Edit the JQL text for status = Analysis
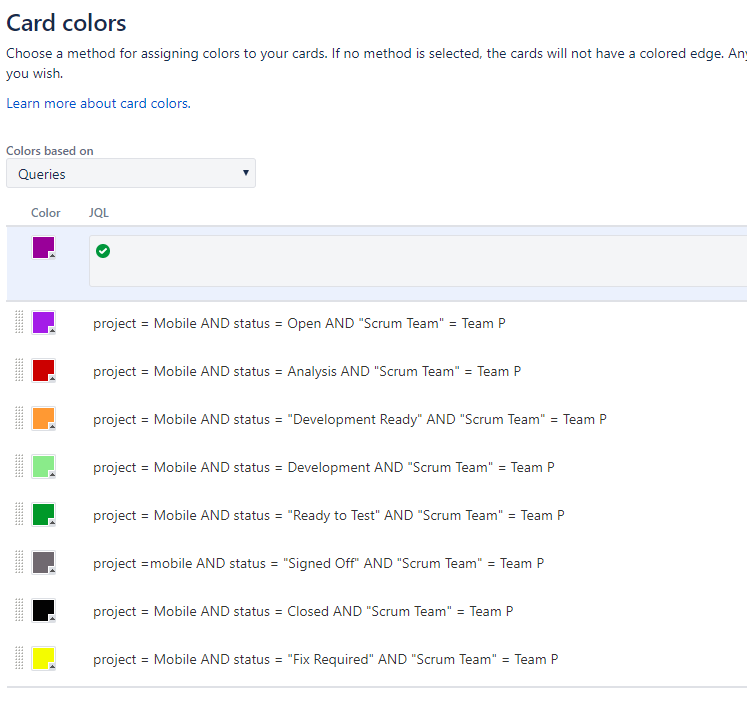Viewport: 747px width, 716px height. [307, 372]
